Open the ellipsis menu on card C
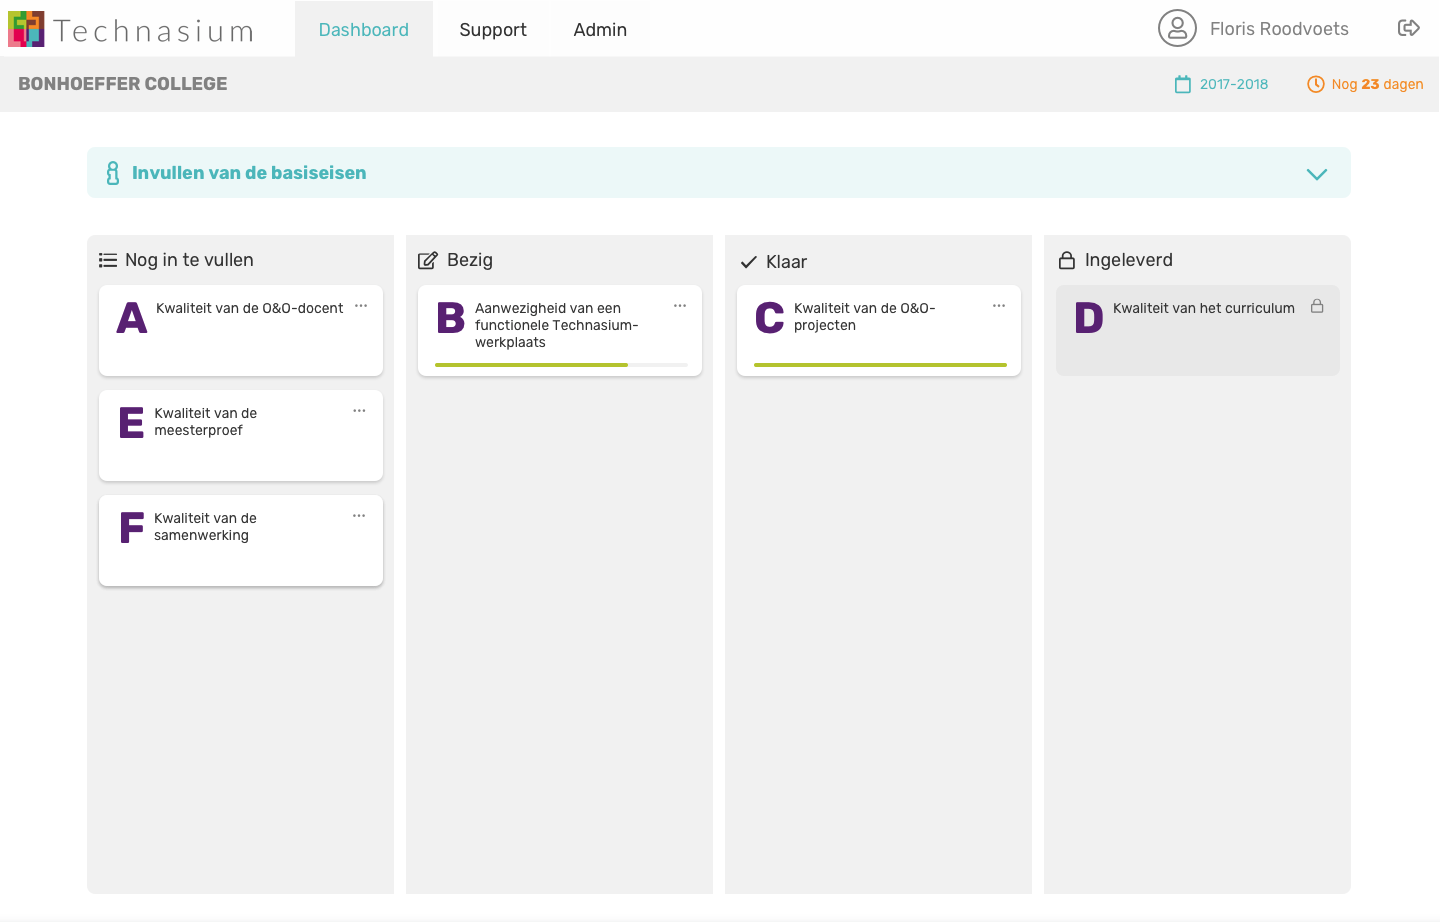Image resolution: width=1440 pixels, height=922 pixels. [999, 307]
